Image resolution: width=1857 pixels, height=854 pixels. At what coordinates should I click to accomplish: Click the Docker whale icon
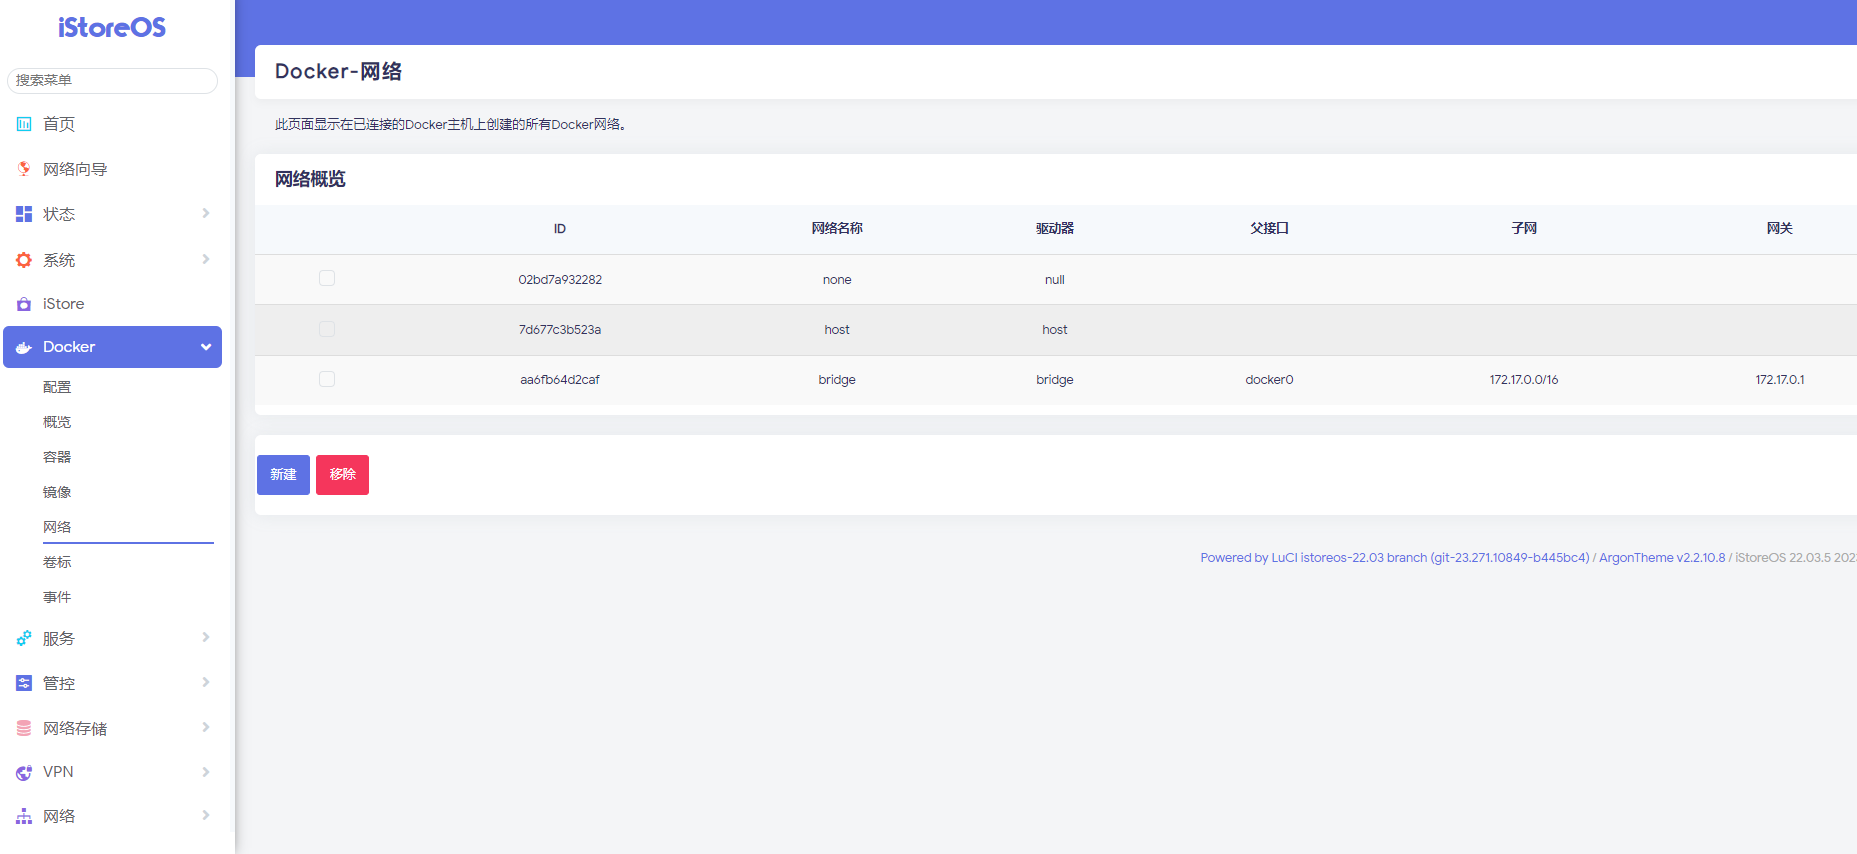(24, 347)
